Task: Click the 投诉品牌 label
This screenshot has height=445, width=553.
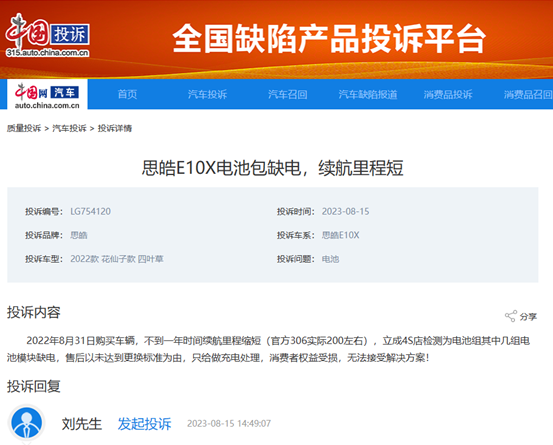Action: pyautogui.click(x=44, y=235)
